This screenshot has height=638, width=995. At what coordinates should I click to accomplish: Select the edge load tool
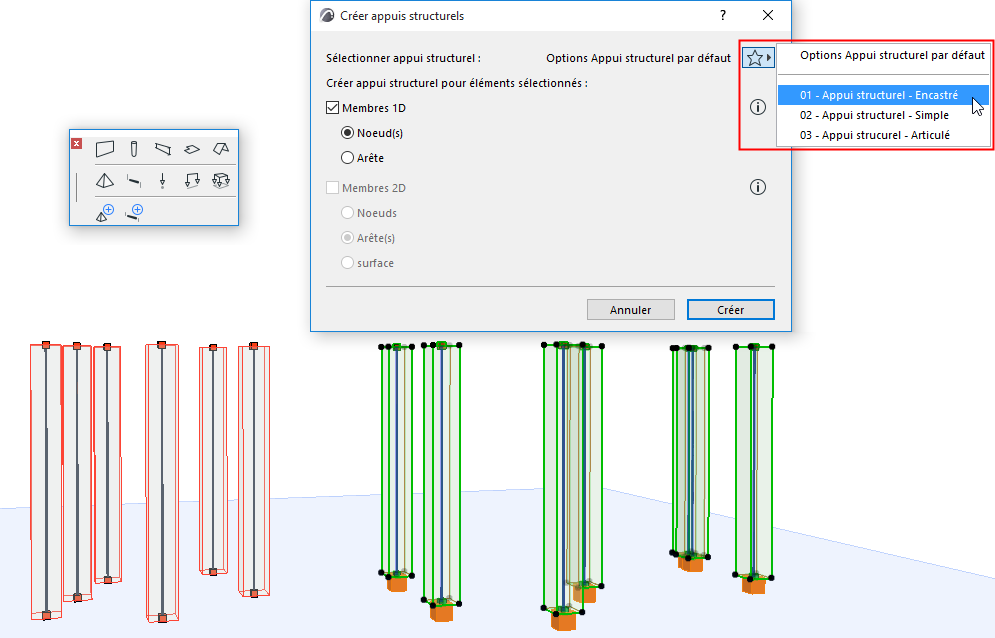point(192,181)
